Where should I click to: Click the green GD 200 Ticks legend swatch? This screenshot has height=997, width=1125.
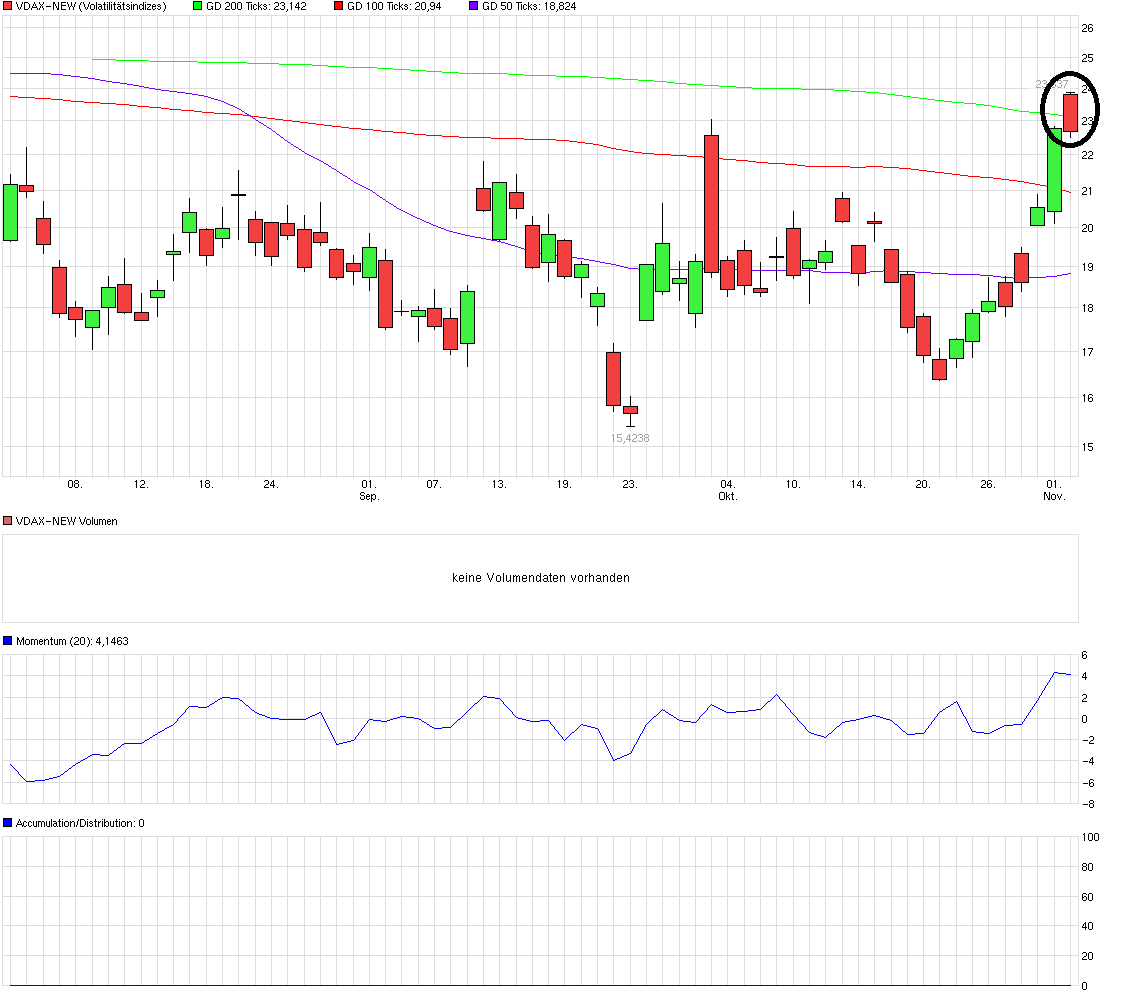198,6
